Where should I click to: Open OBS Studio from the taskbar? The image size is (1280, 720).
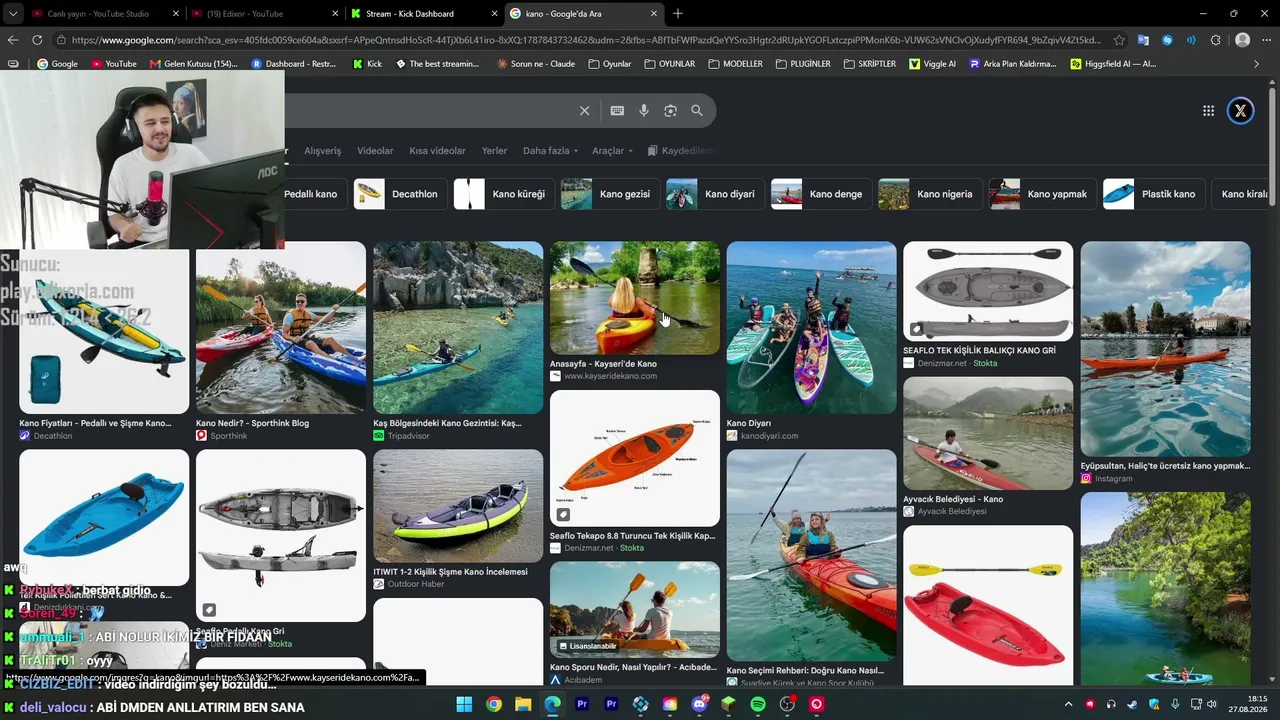click(787, 704)
